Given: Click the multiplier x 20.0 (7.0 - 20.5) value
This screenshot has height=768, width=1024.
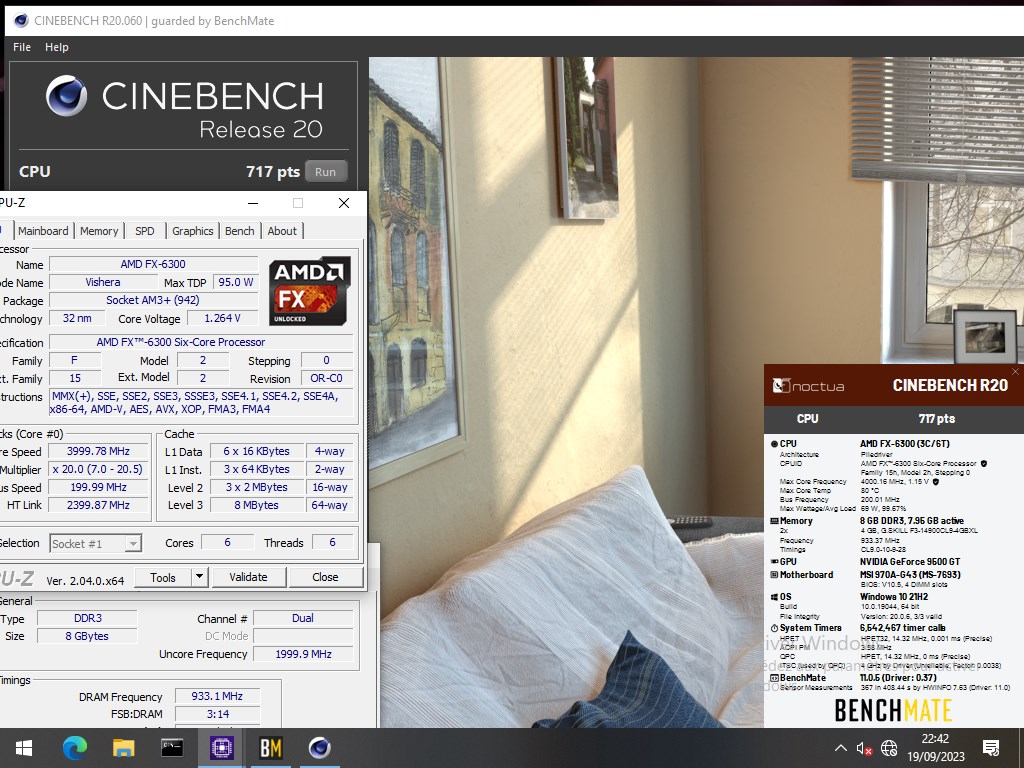Looking at the screenshot, I should (x=99, y=470).
